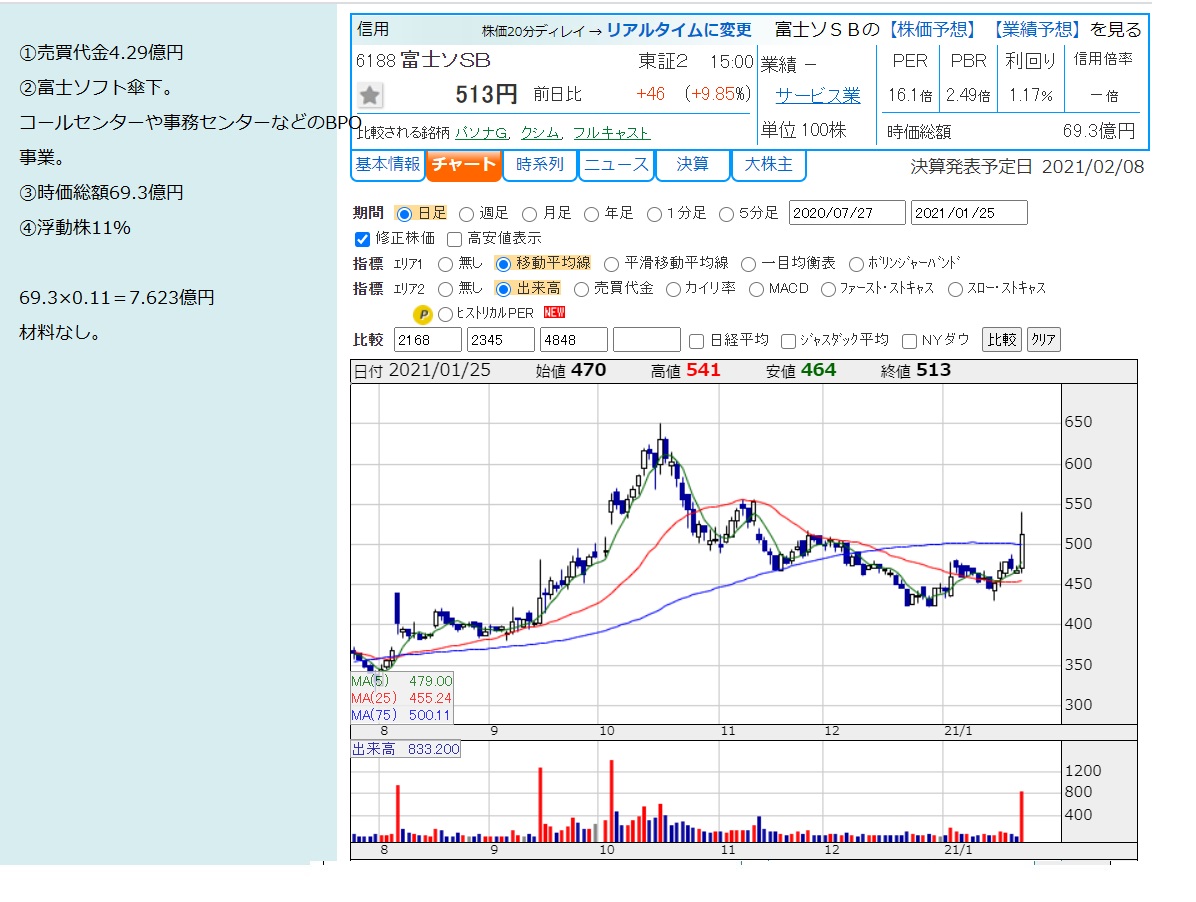This screenshot has width=1196, height=902.
Task: Click the 決算発表予定日 2021/02/08 text
Action: pyautogui.click(x=1027, y=167)
